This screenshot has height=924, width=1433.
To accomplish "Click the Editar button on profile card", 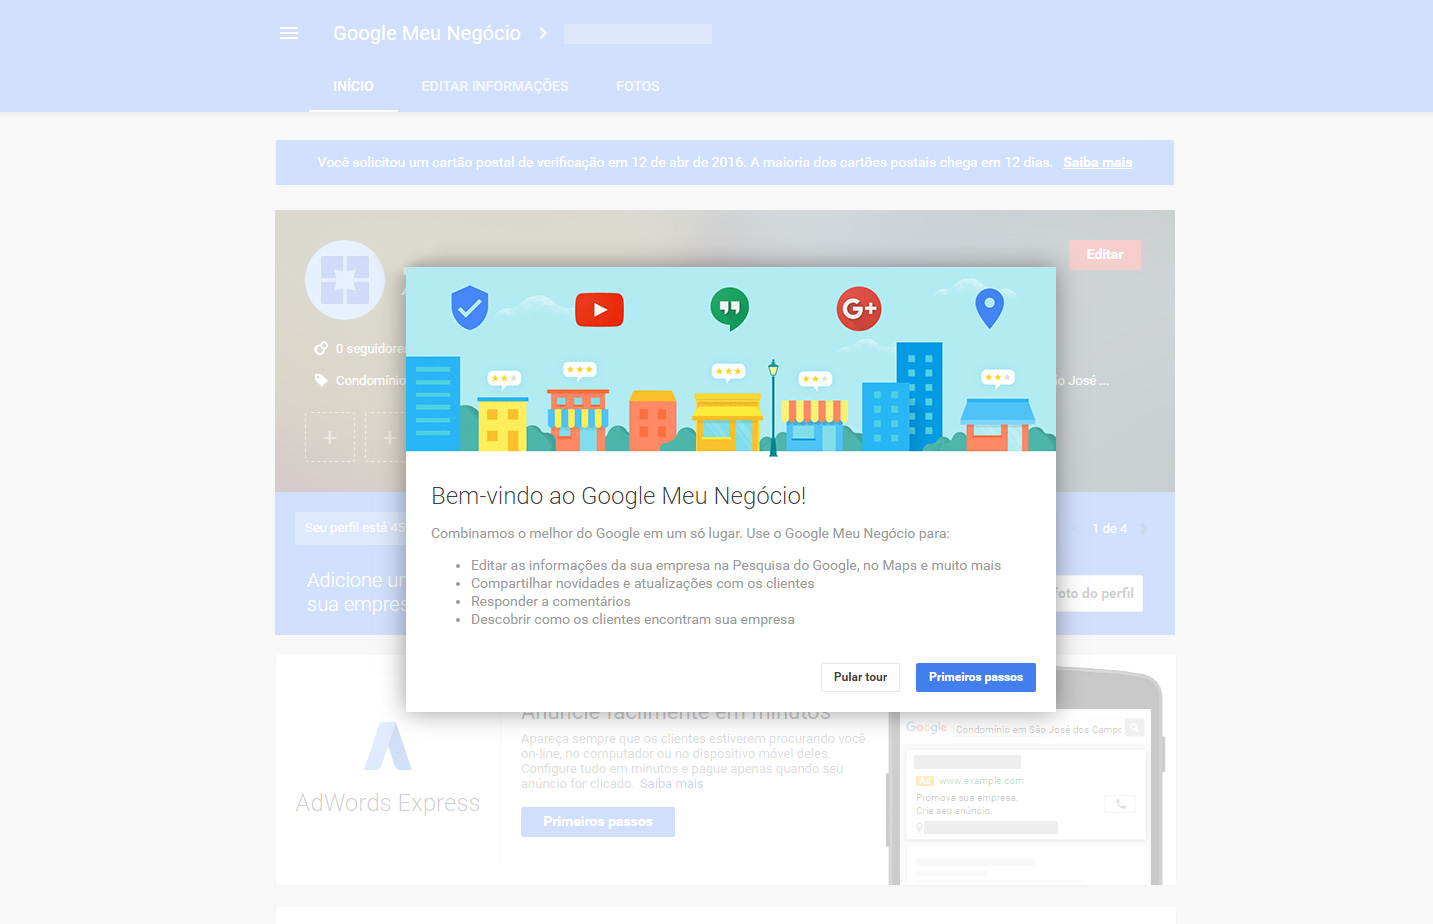I will coord(1105,254).
